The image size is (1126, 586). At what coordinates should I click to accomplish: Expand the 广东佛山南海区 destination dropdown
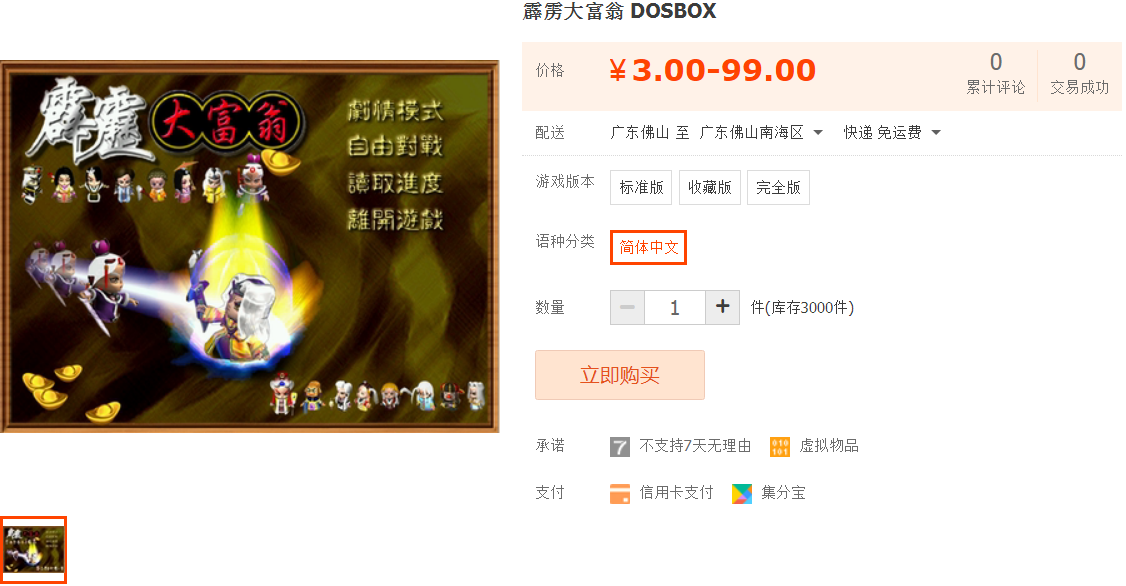[x=761, y=133]
